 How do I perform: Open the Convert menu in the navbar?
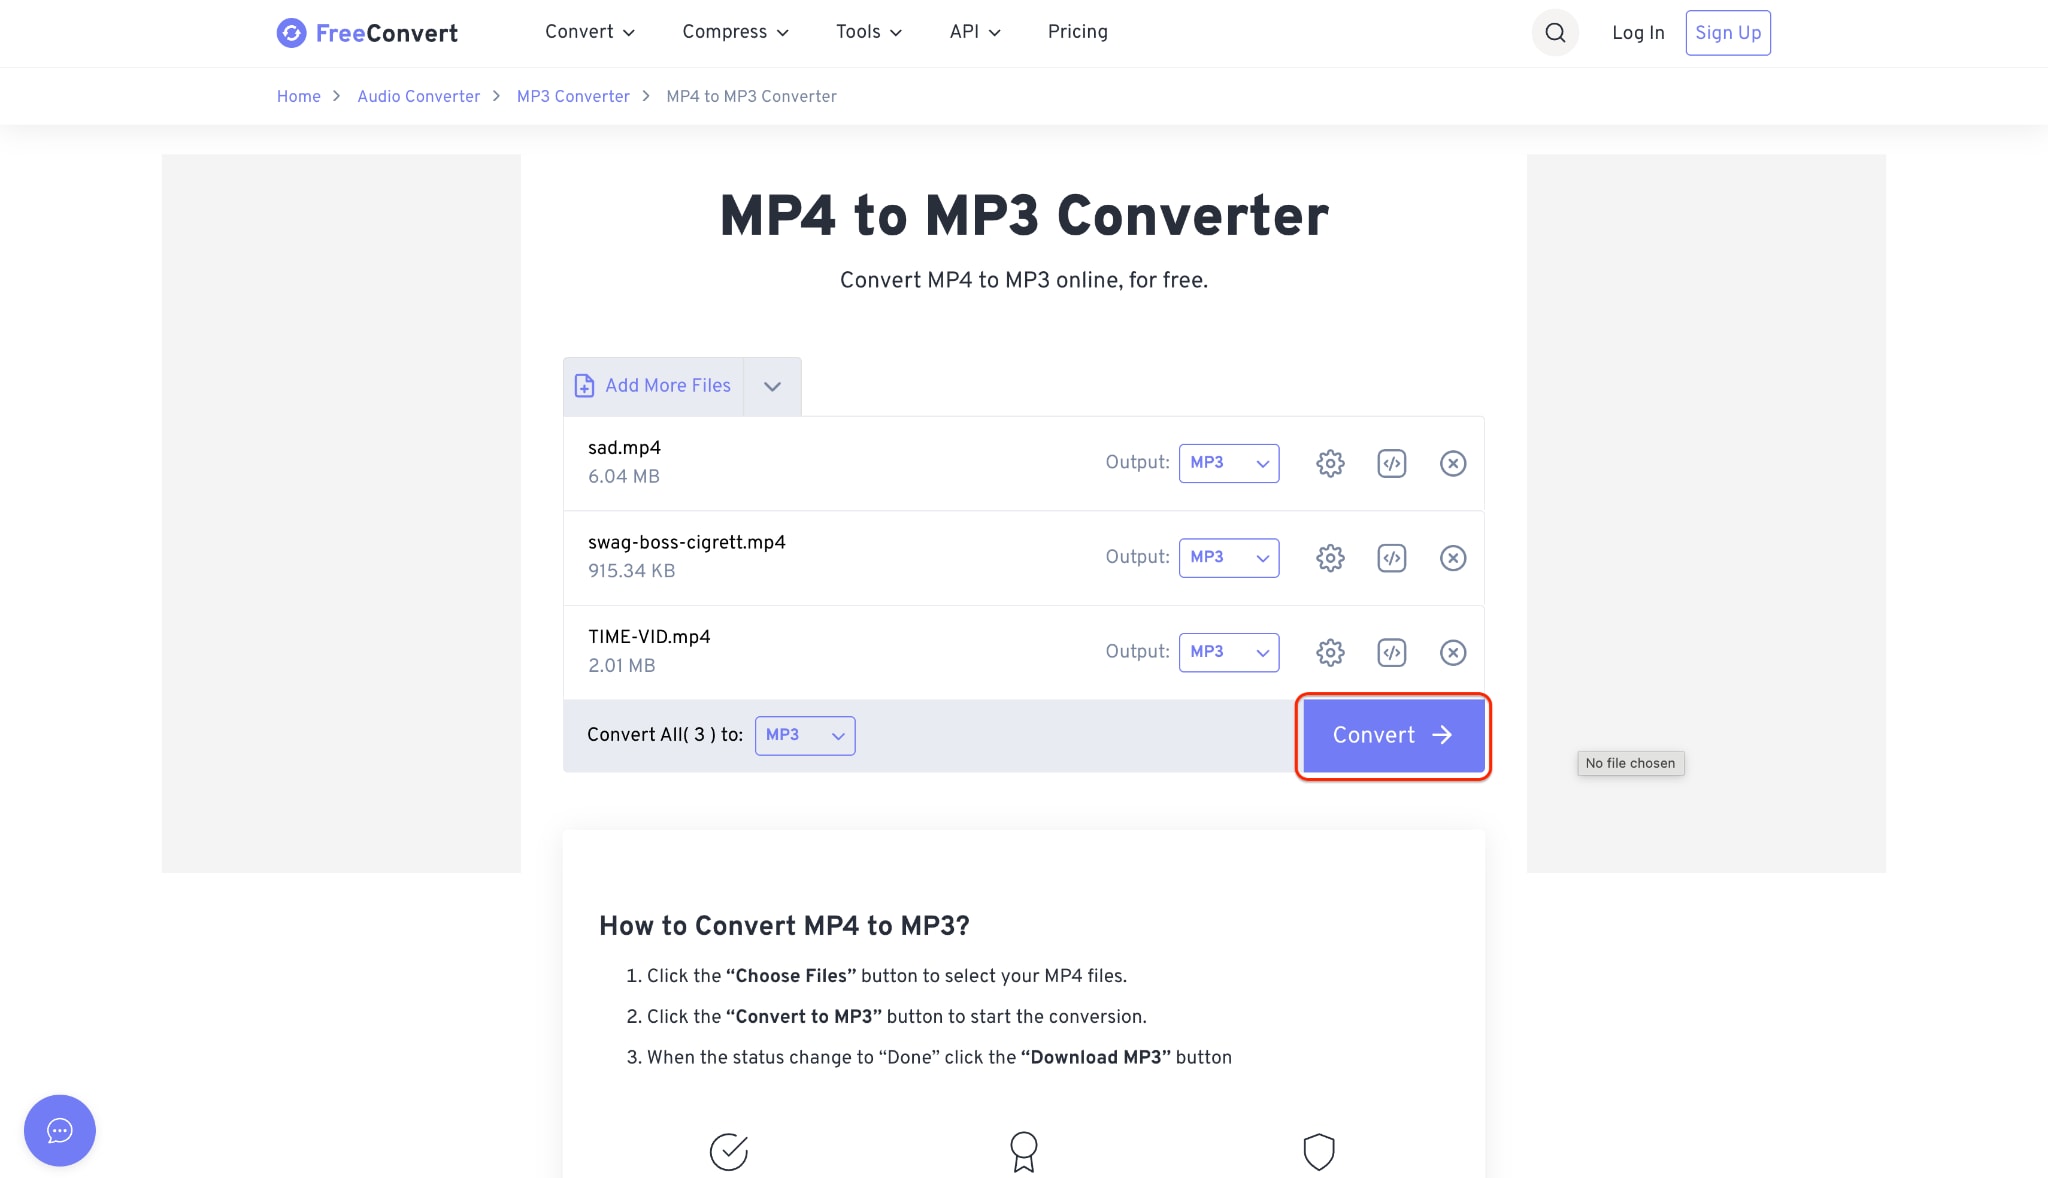point(590,32)
